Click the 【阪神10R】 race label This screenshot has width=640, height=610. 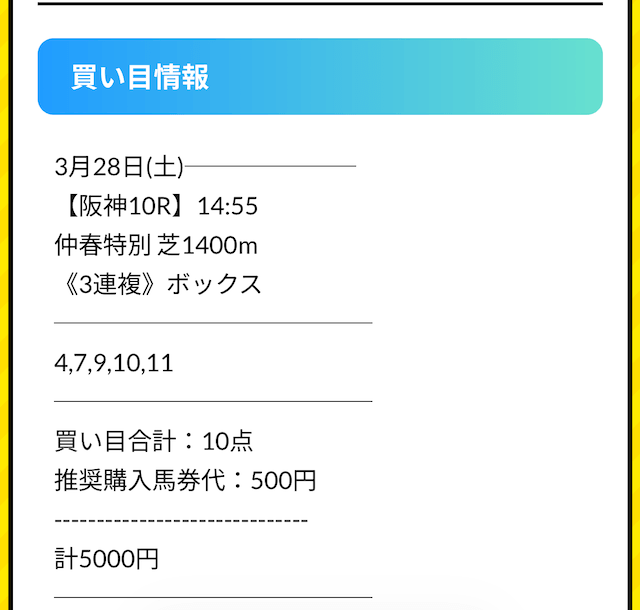122,206
